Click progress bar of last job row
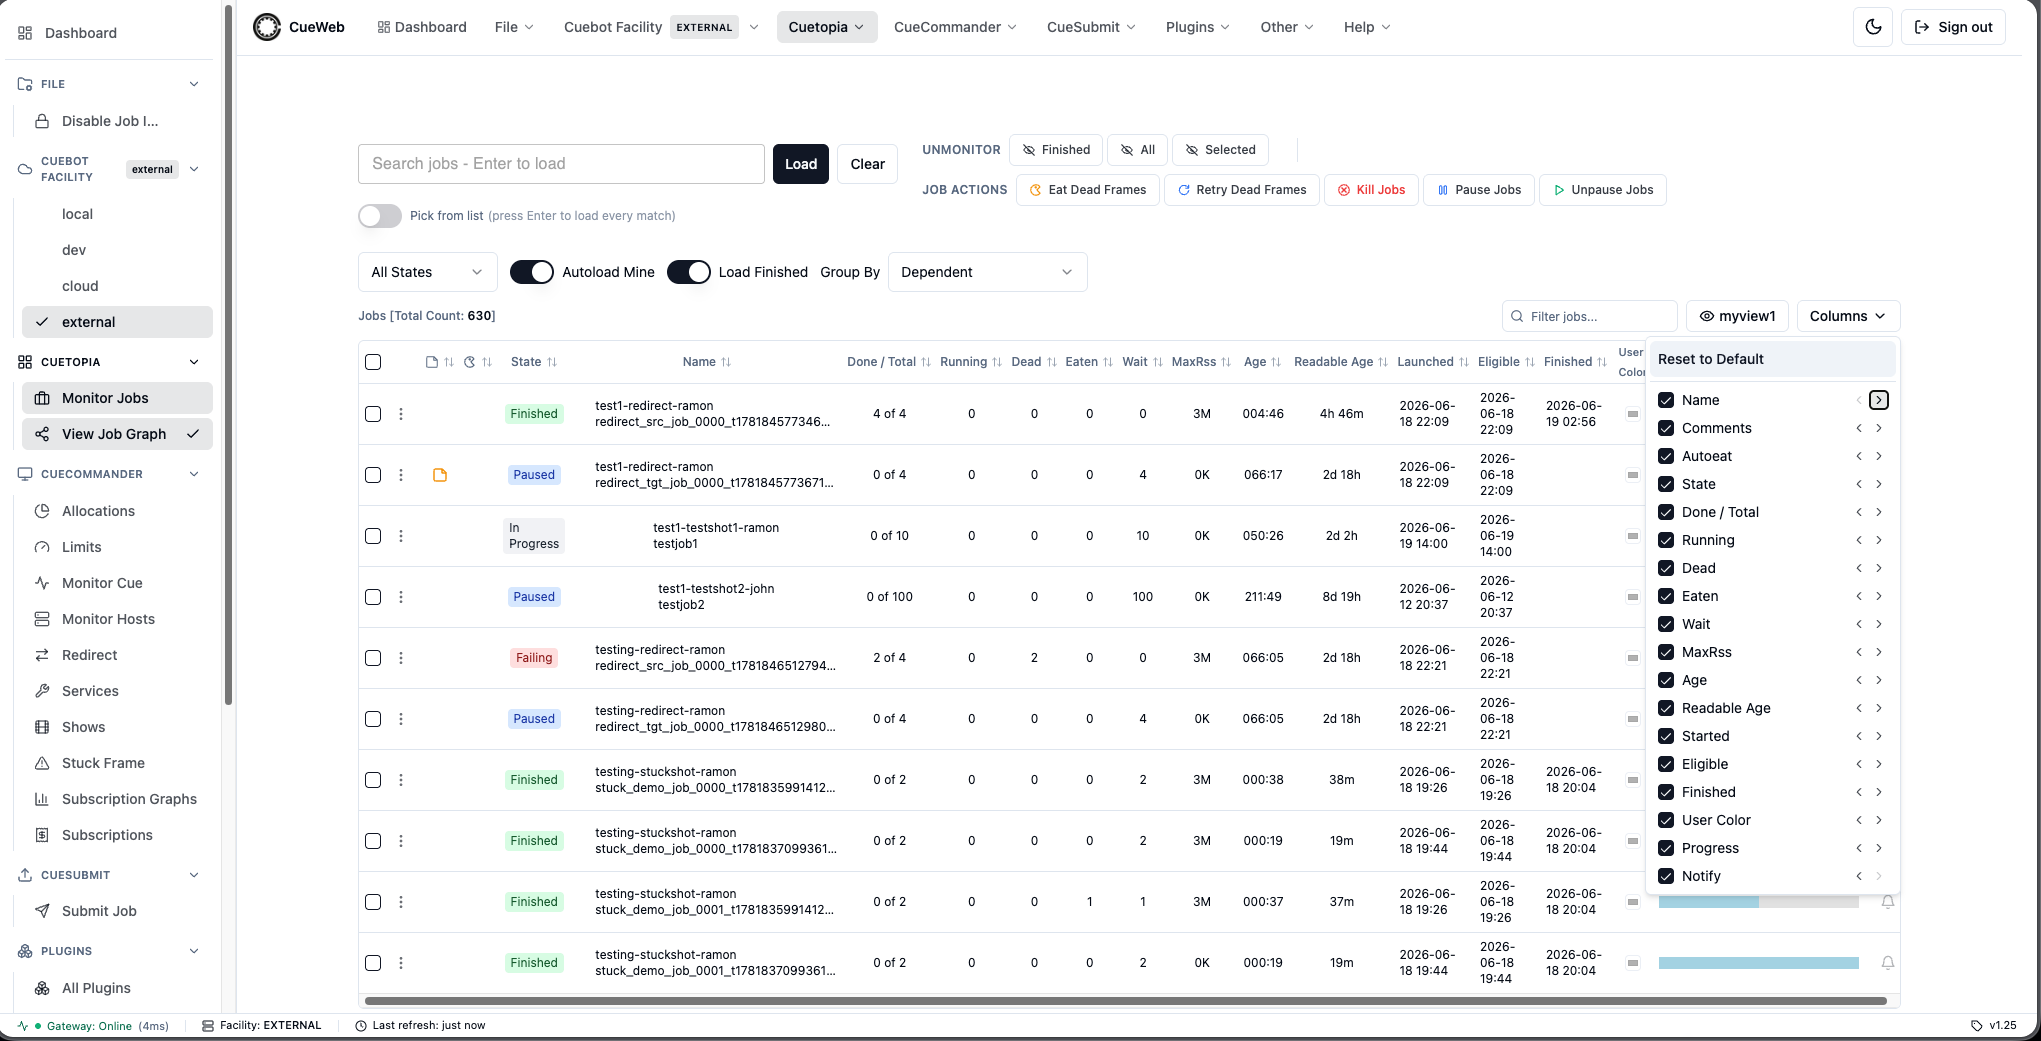Viewport: 2041px width, 1041px height. pos(1759,963)
